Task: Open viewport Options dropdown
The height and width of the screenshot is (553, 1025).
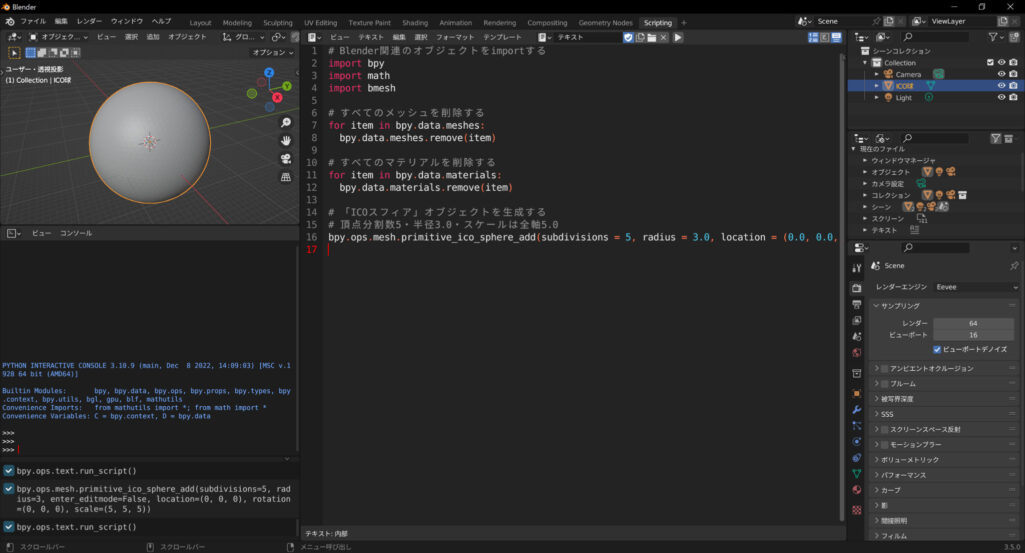Action: [273, 52]
